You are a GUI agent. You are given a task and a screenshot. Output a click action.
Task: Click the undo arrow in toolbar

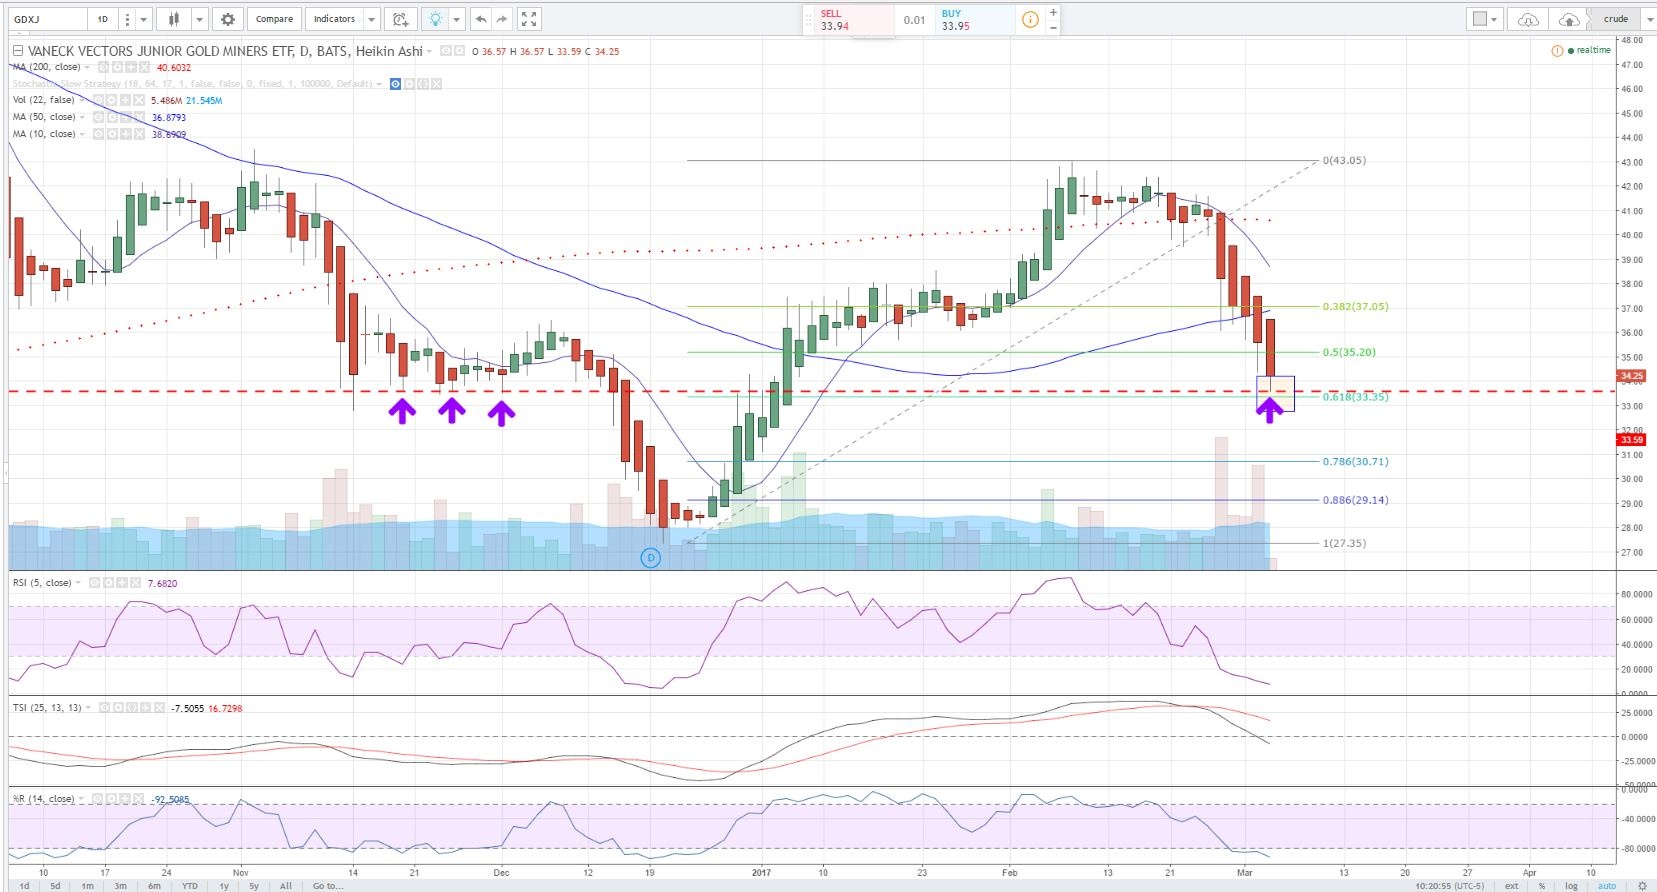(x=481, y=19)
